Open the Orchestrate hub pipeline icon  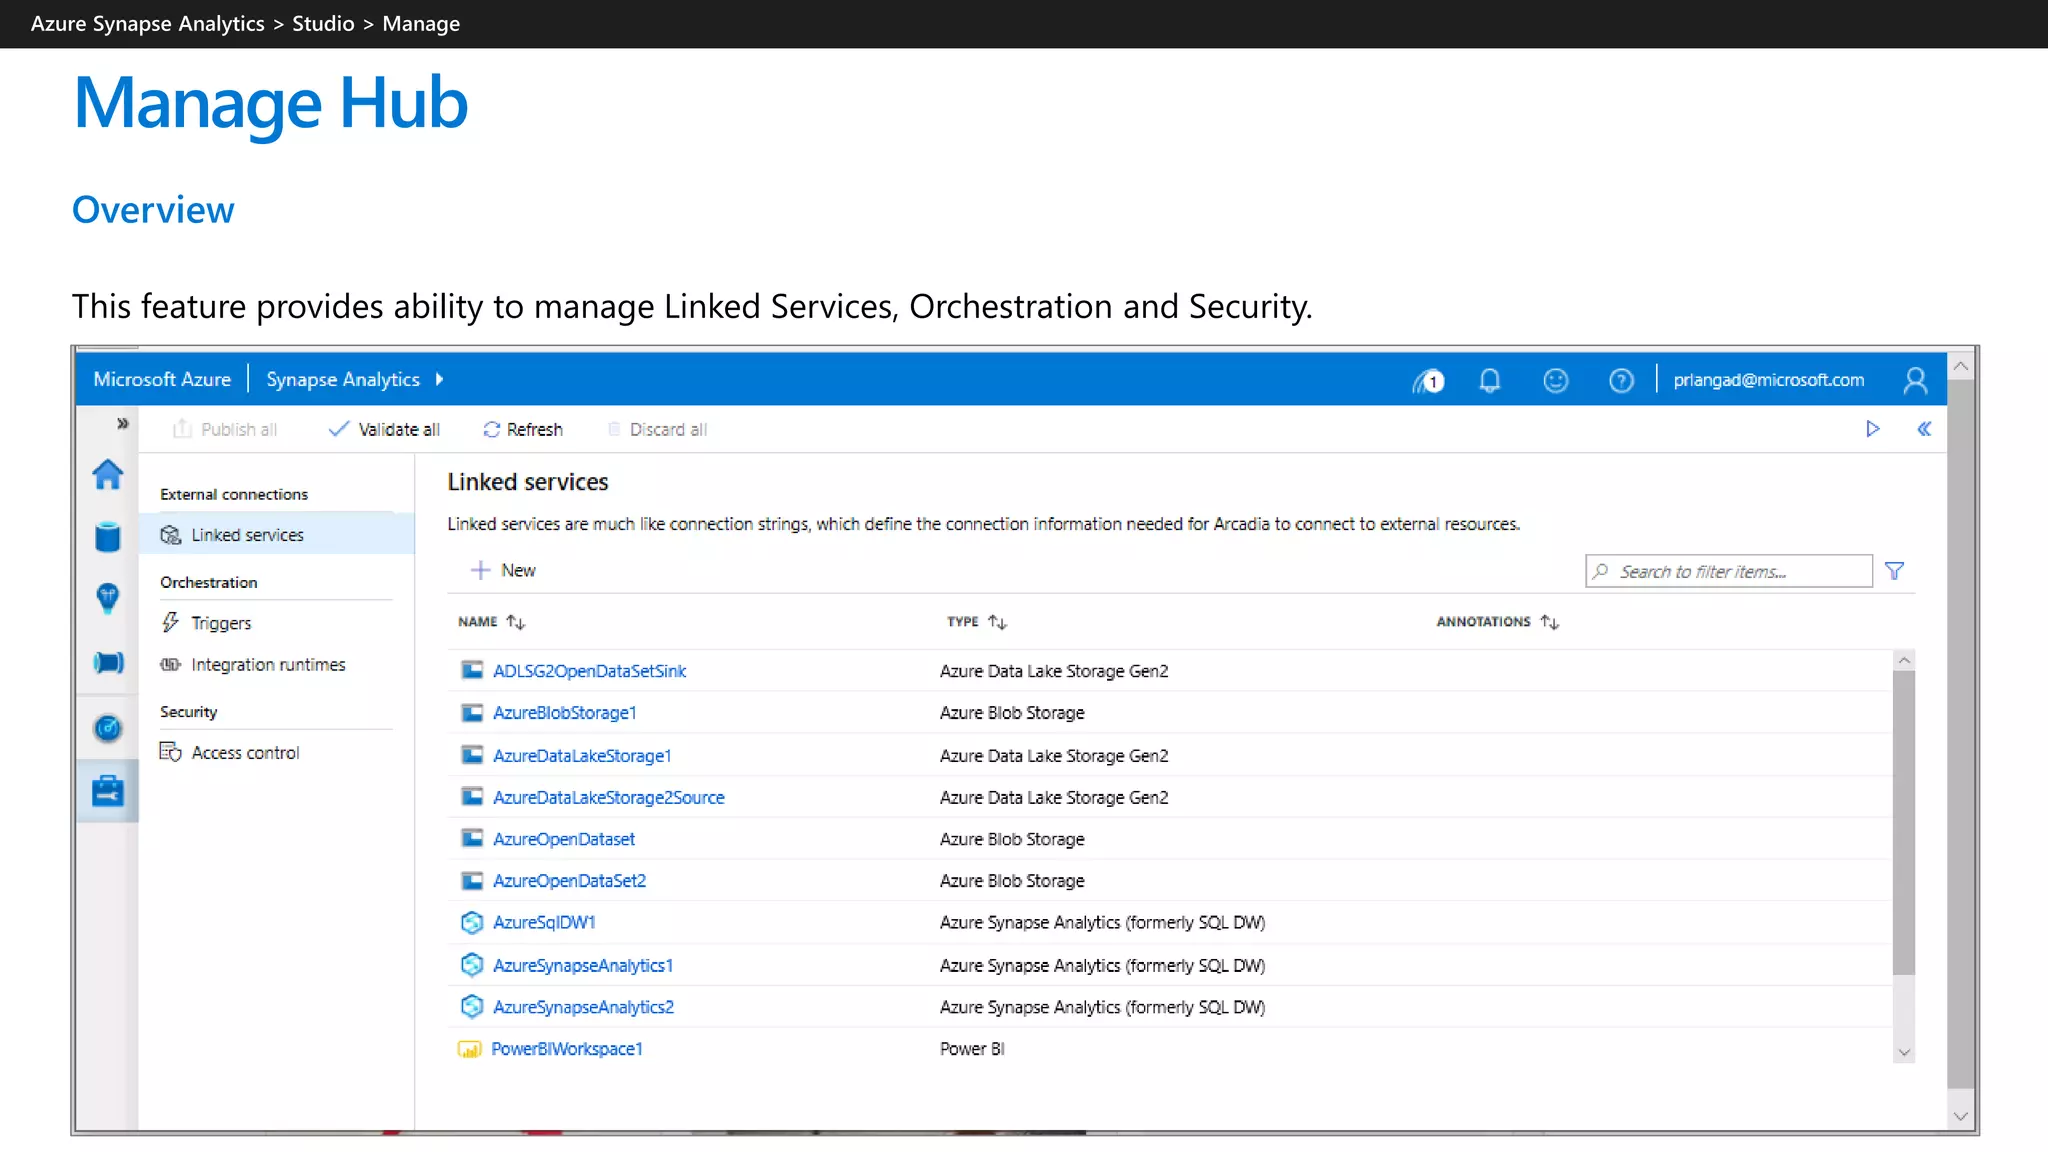[108, 662]
